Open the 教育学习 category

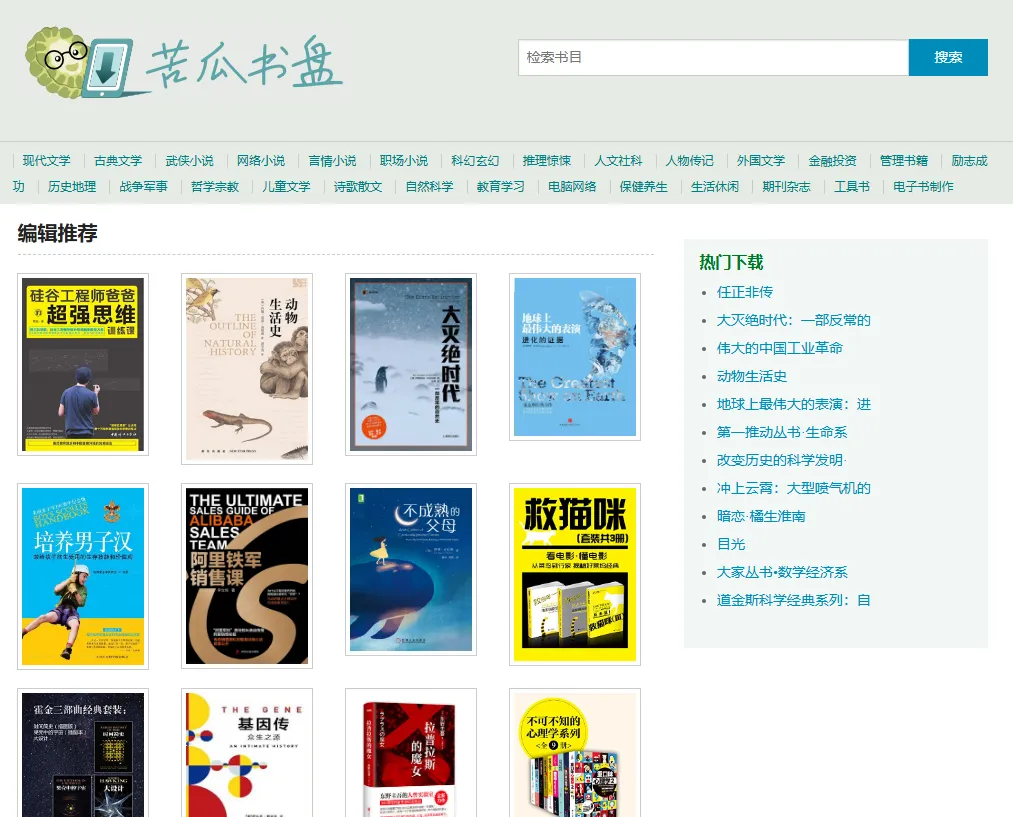[x=501, y=187]
